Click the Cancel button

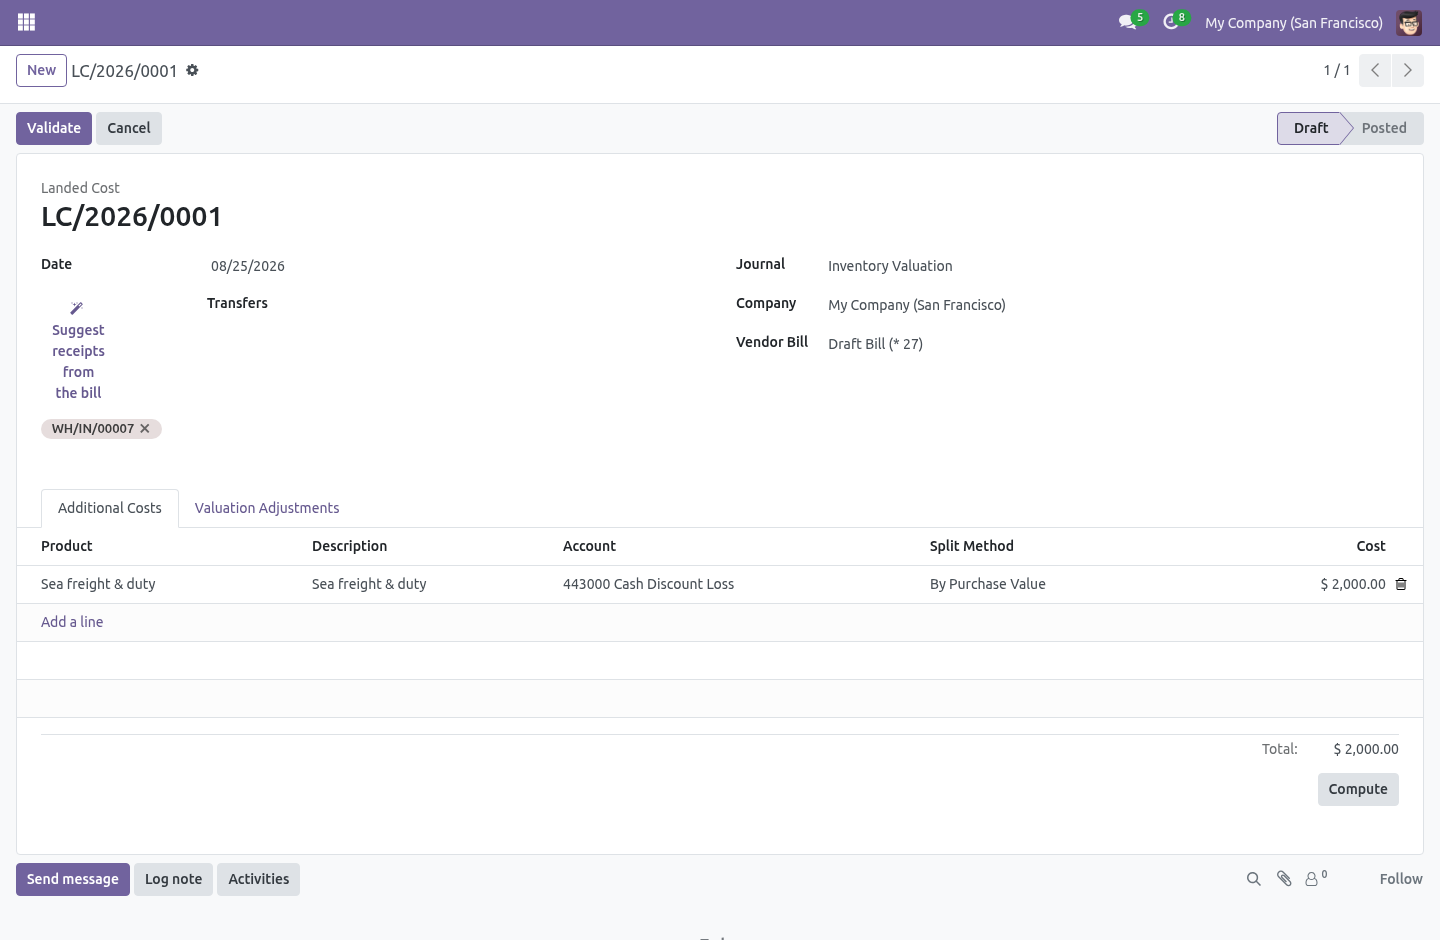click(x=129, y=128)
